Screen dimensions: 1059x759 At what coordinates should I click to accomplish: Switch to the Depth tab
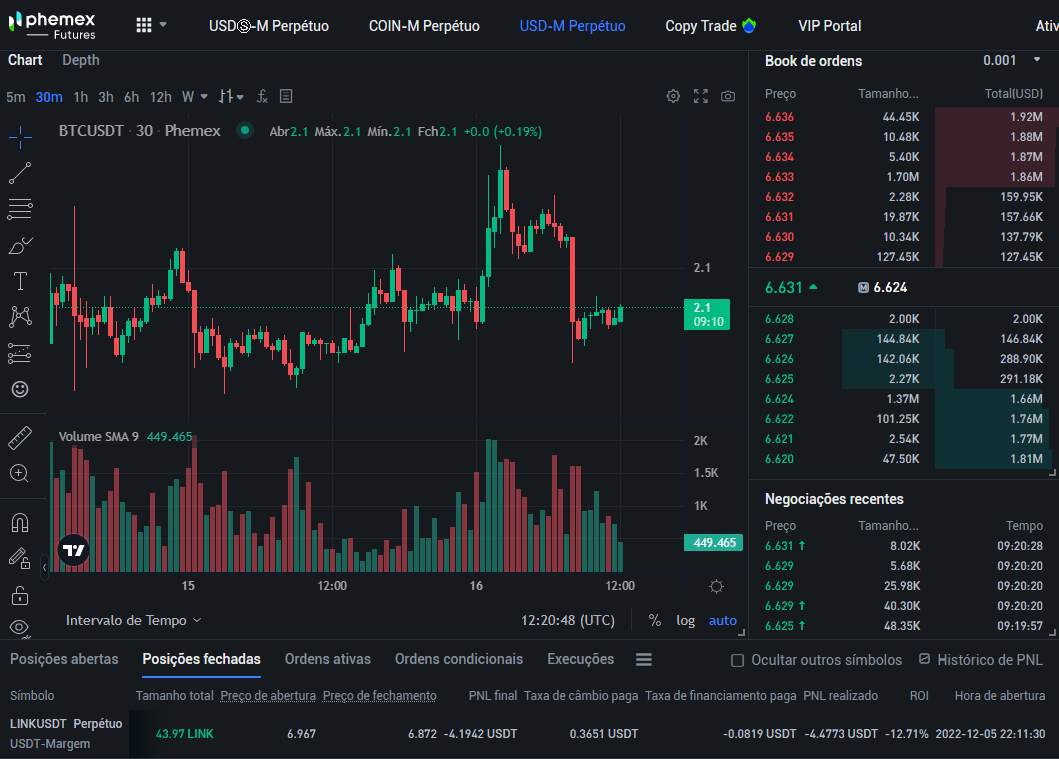(x=81, y=60)
